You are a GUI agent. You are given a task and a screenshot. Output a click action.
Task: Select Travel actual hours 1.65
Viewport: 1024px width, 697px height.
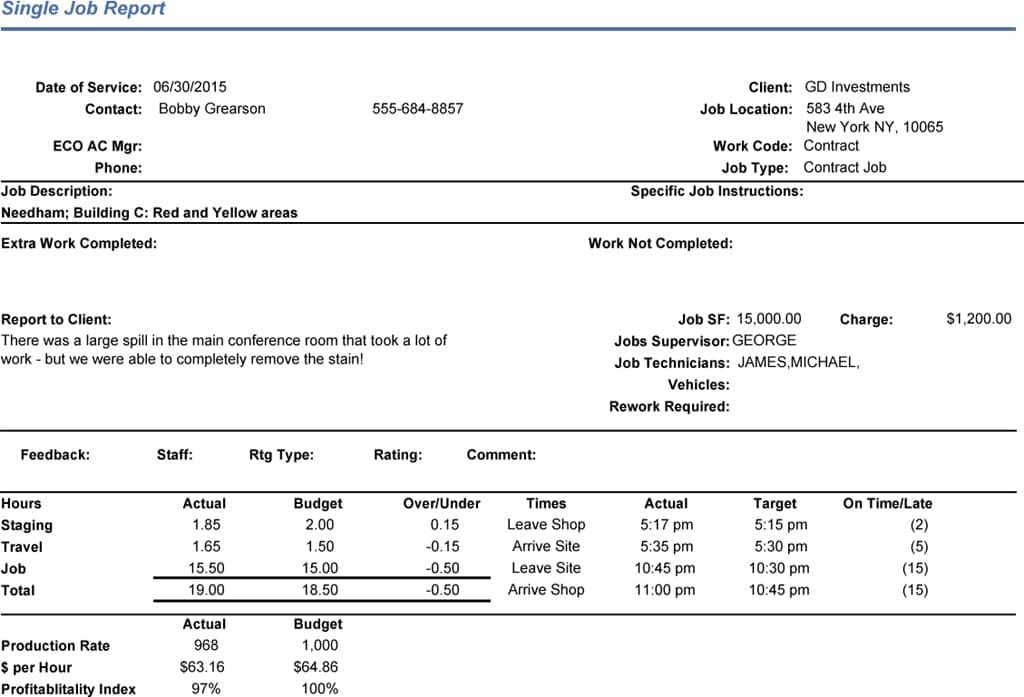206,546
